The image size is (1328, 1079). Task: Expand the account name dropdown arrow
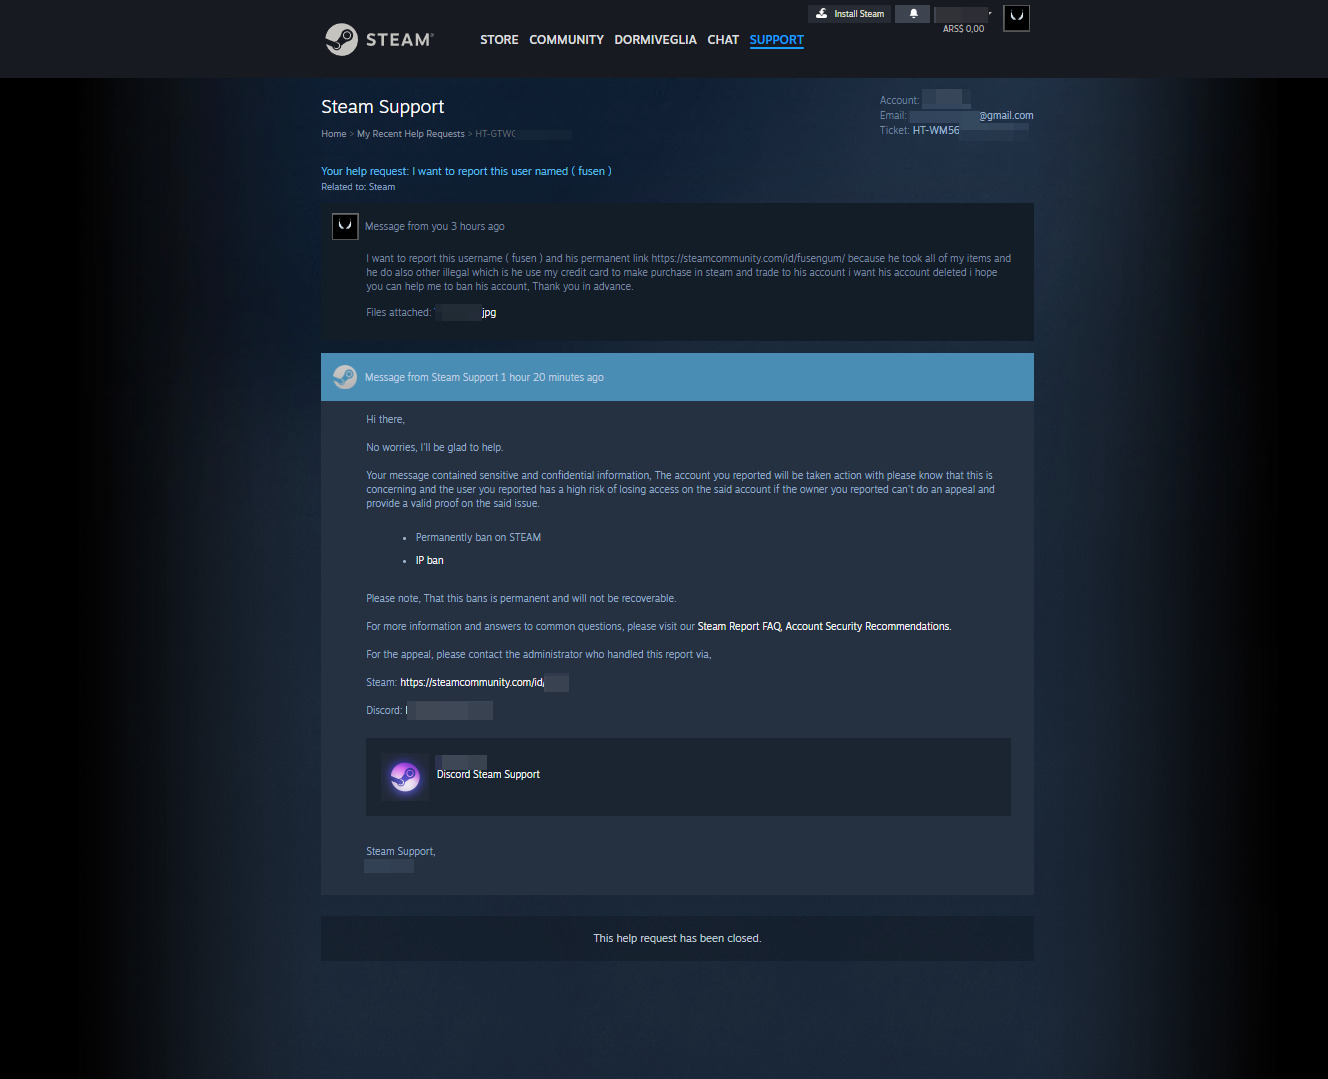pos(989,14)
